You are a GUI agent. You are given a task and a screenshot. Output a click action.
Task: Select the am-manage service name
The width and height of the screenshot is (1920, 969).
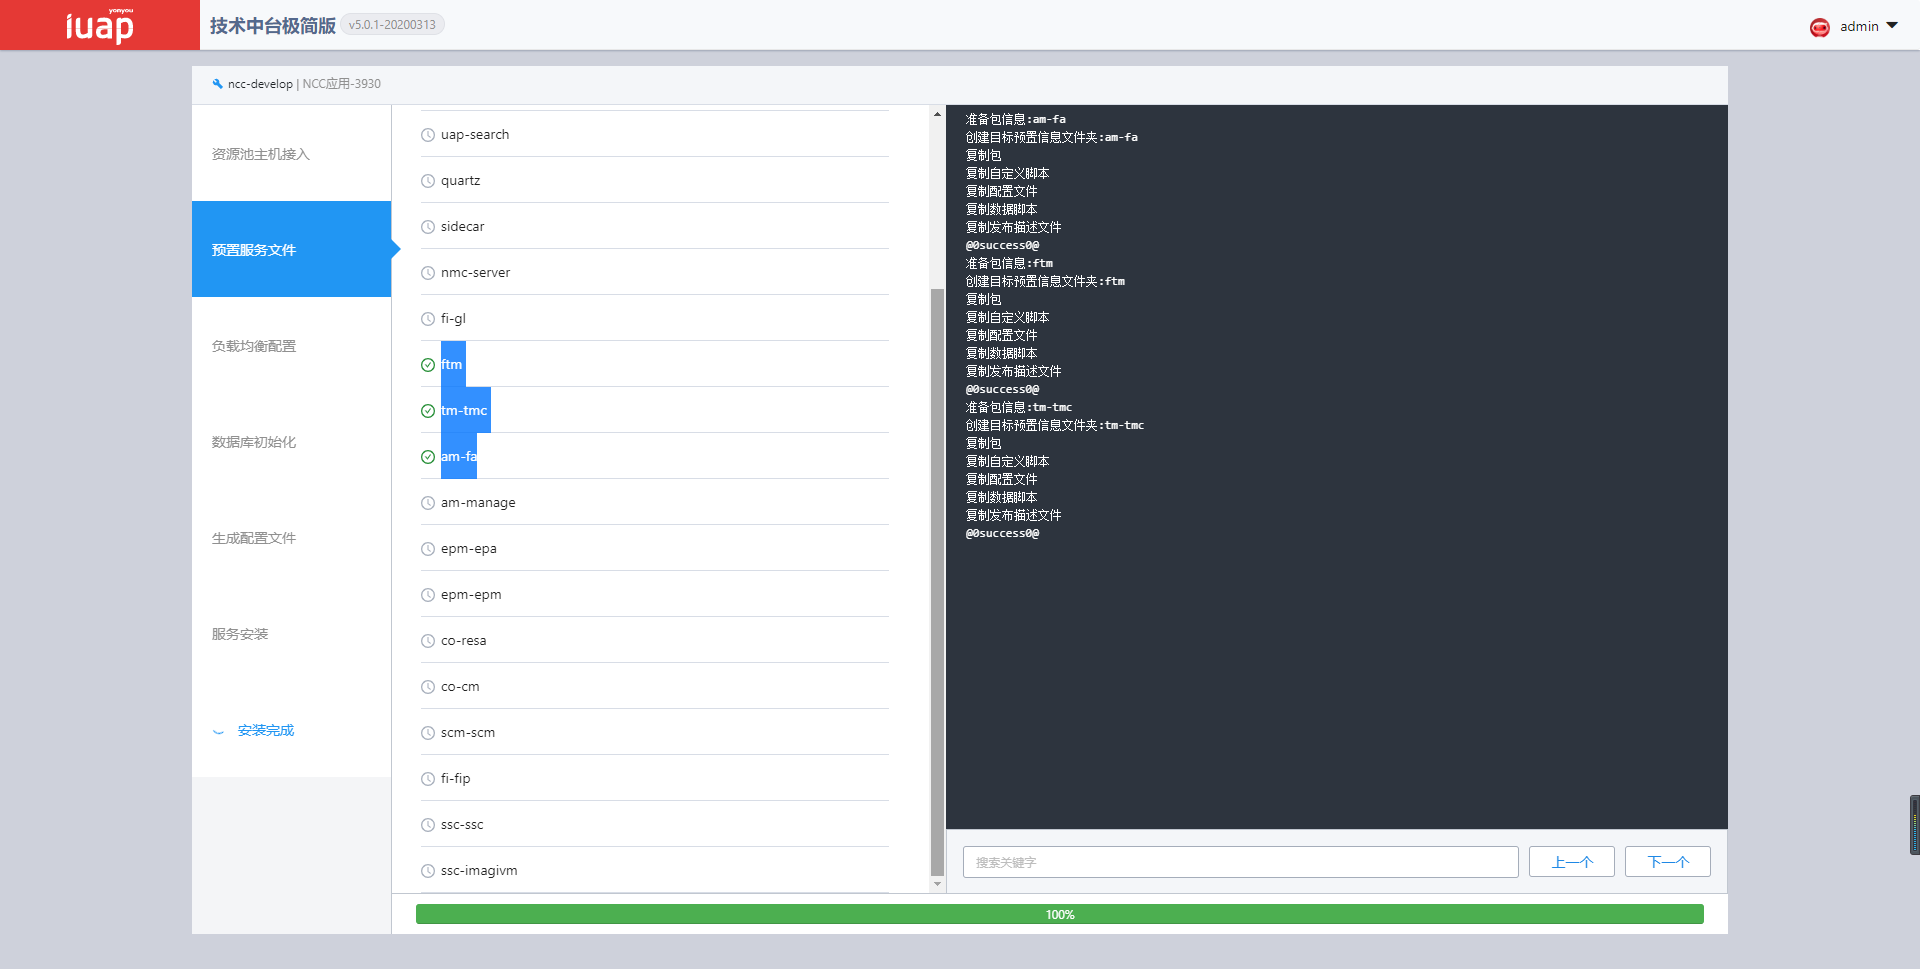(x=478, y=503)
